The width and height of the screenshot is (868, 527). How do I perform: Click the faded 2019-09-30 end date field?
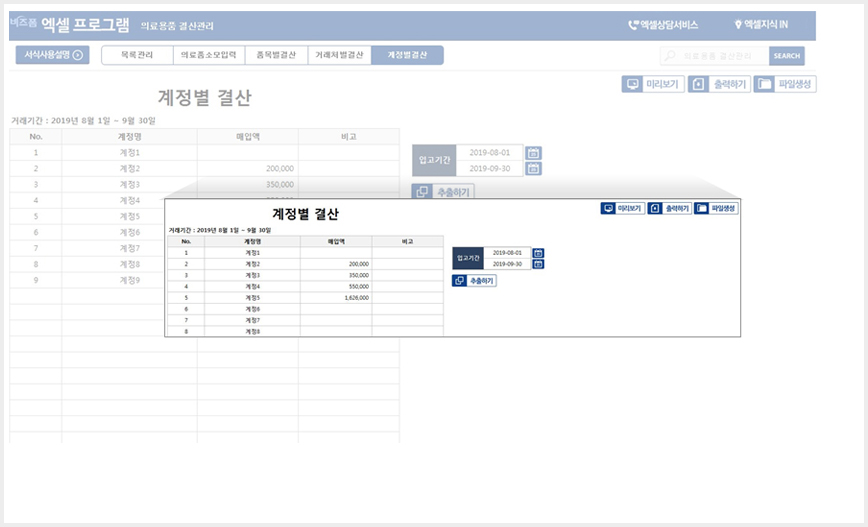click(490, 168)
